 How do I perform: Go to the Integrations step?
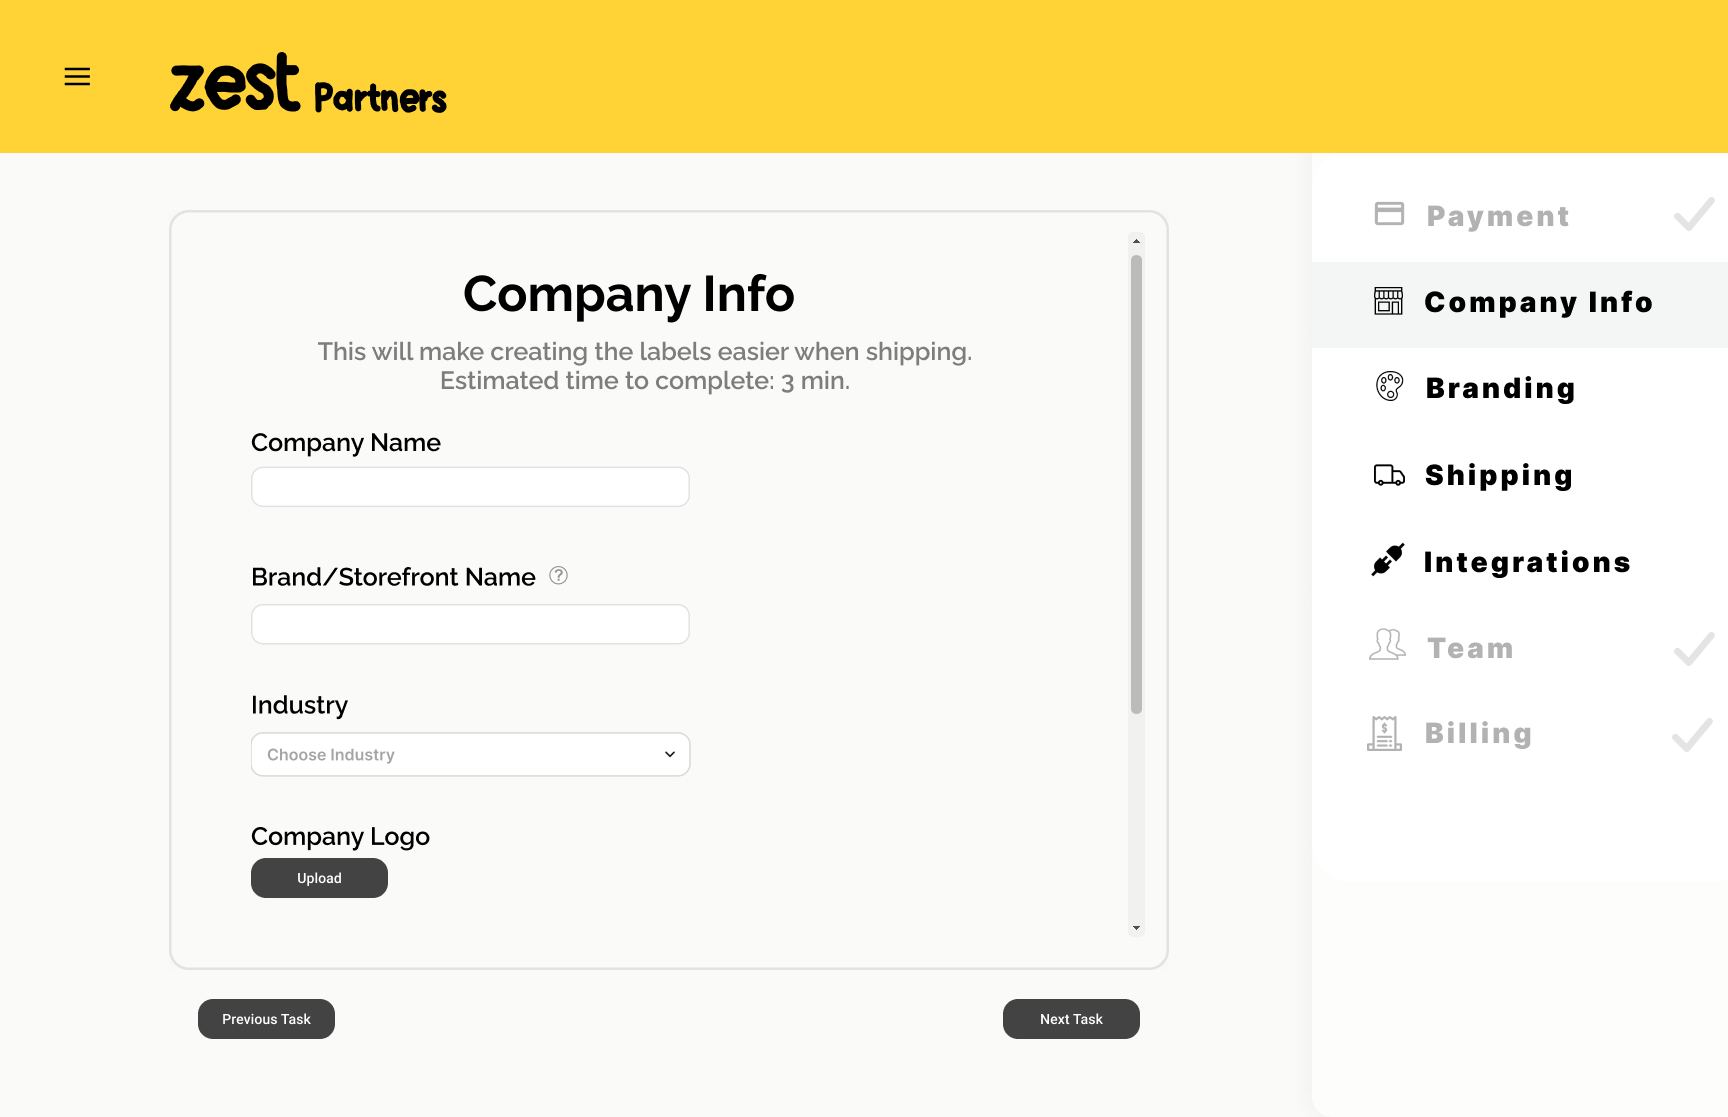click(1527, 562)
